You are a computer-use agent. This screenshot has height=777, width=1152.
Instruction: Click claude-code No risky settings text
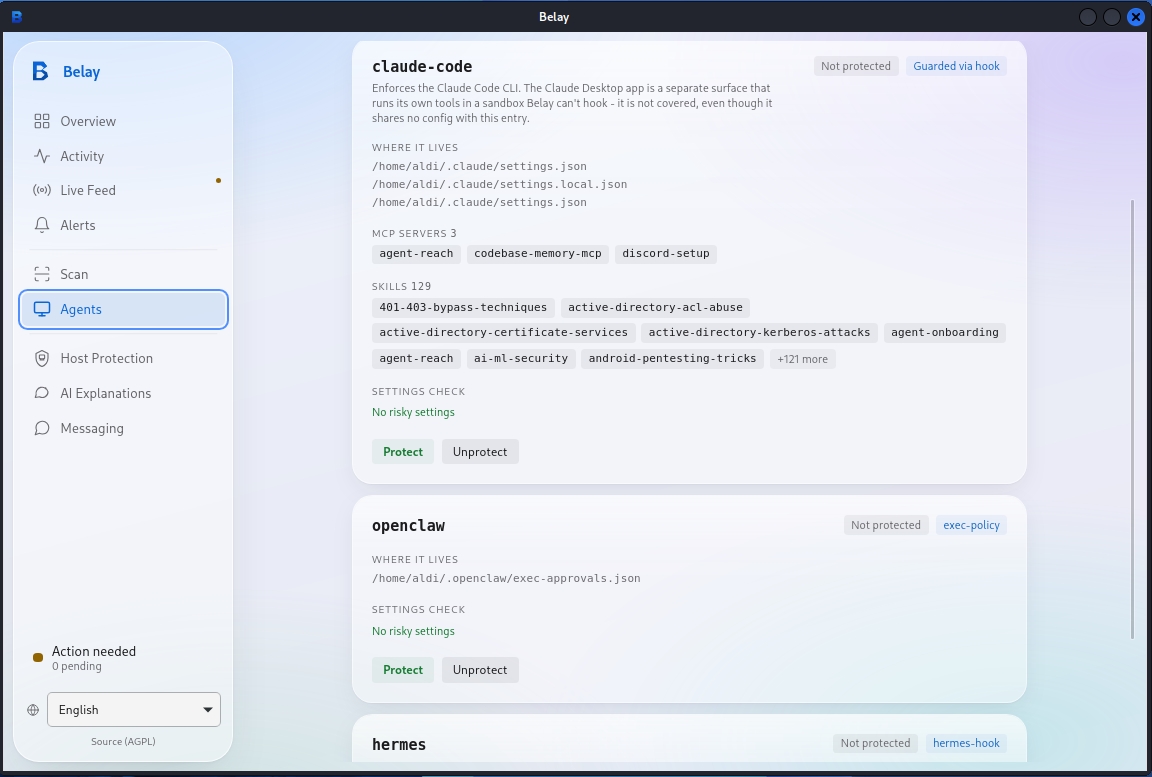click(x=413, y=412)
